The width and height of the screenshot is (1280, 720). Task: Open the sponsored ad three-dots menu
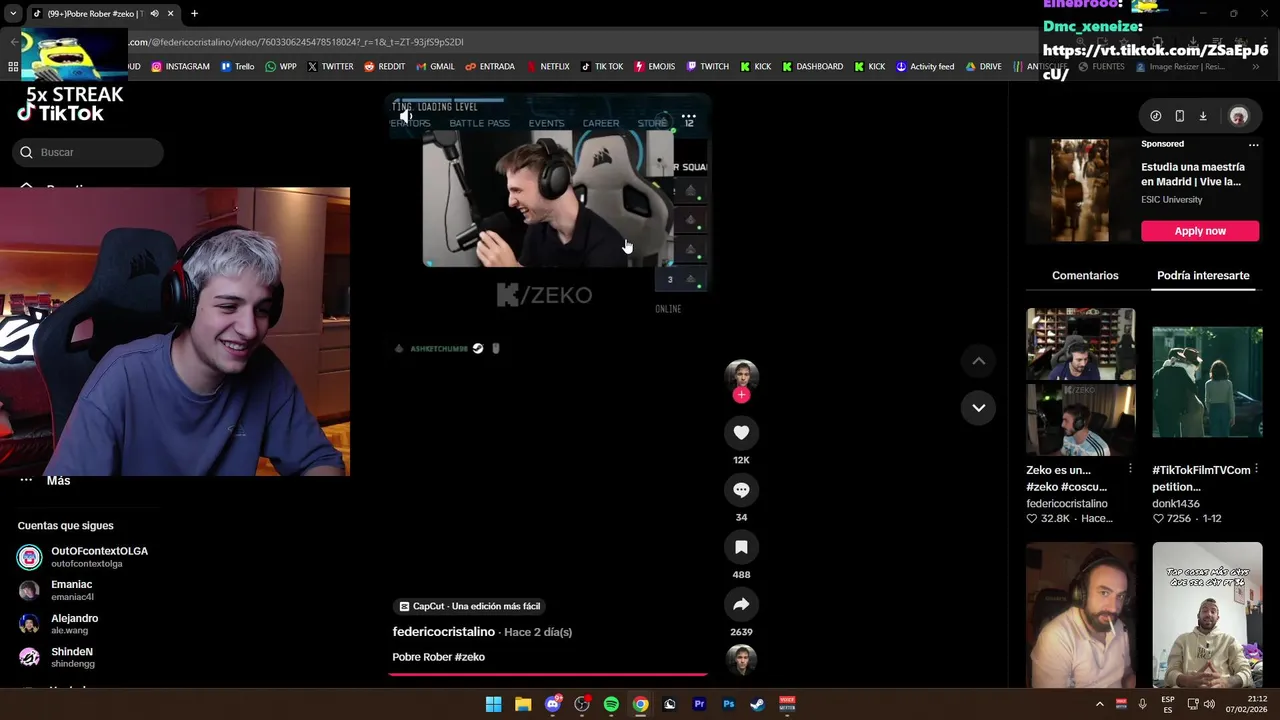tap(1253, 144)
